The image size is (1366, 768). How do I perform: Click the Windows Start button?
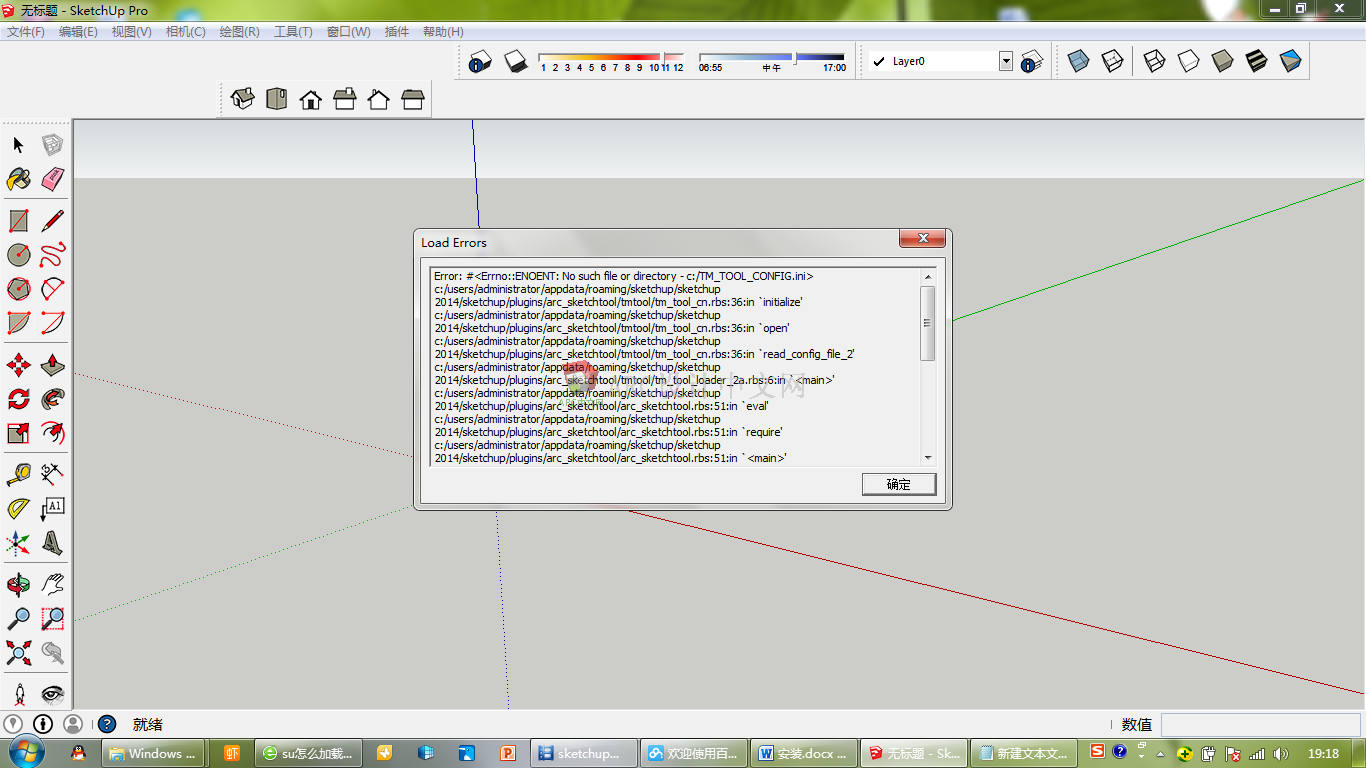[27, 752]
